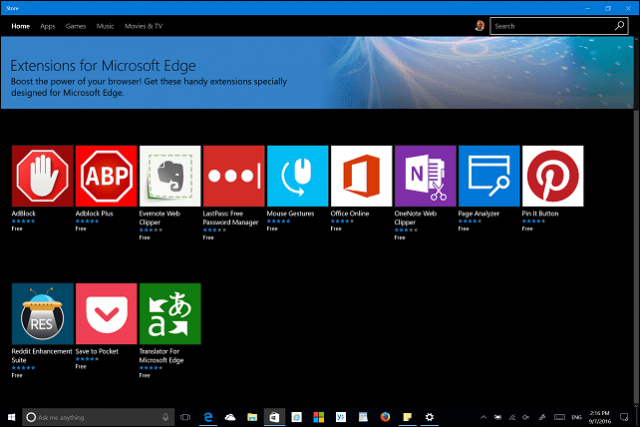
Task: Click the Office Online title text
Action: [x=350, y=214]
